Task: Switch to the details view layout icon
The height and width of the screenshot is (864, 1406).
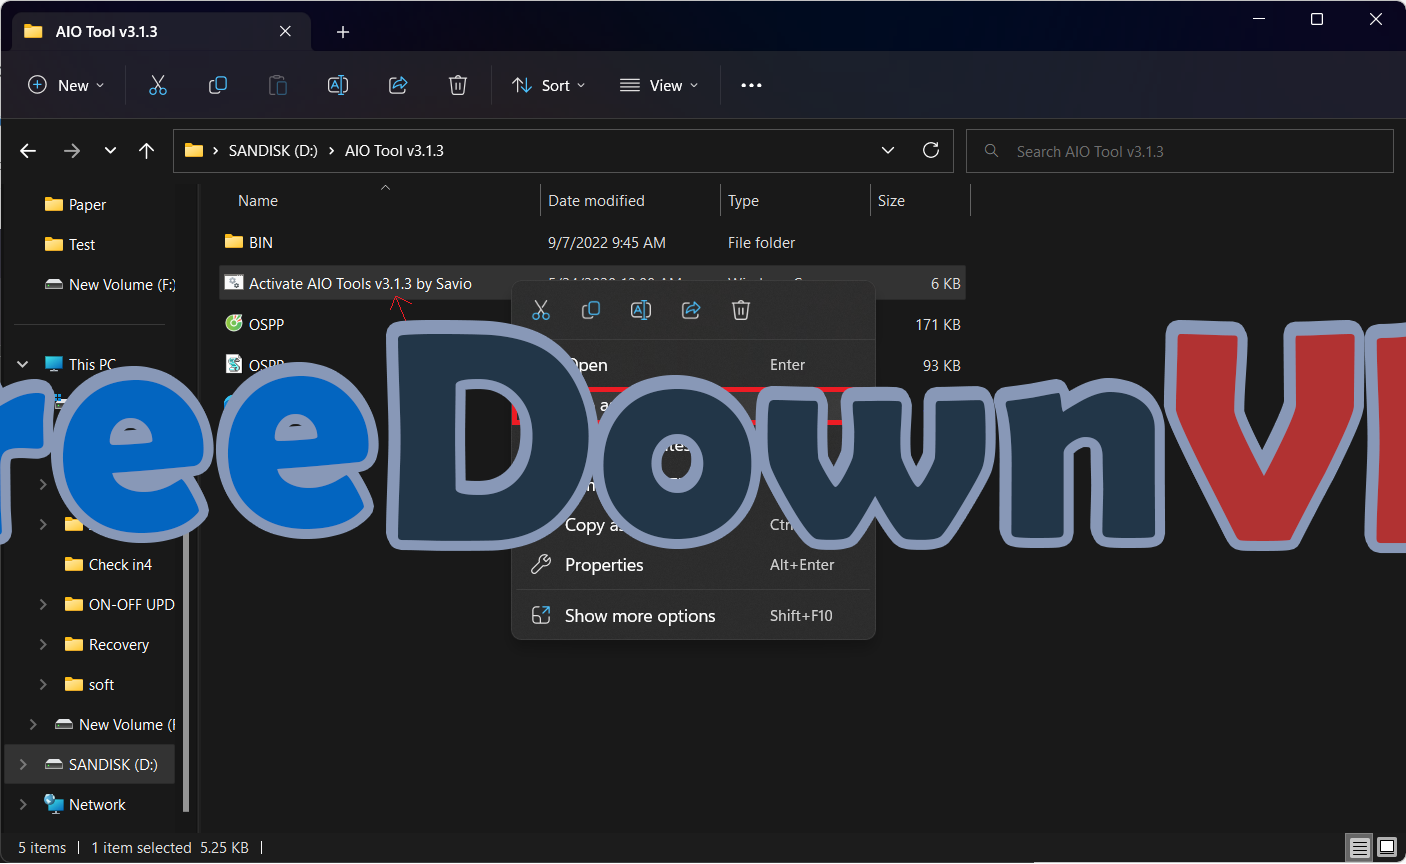Action: 1359,848
